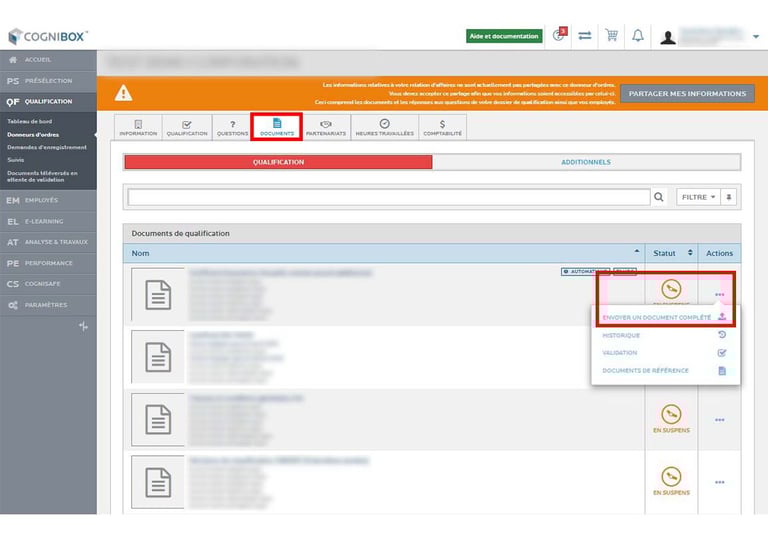Select Donneurs d'ordres submenu item
768x539 pixels.
point(33,134)
